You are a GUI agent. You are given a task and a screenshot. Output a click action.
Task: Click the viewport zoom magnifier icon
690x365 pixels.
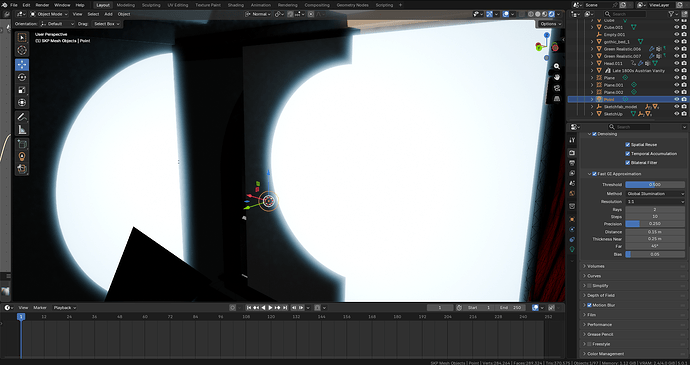(x=557, y=66)
